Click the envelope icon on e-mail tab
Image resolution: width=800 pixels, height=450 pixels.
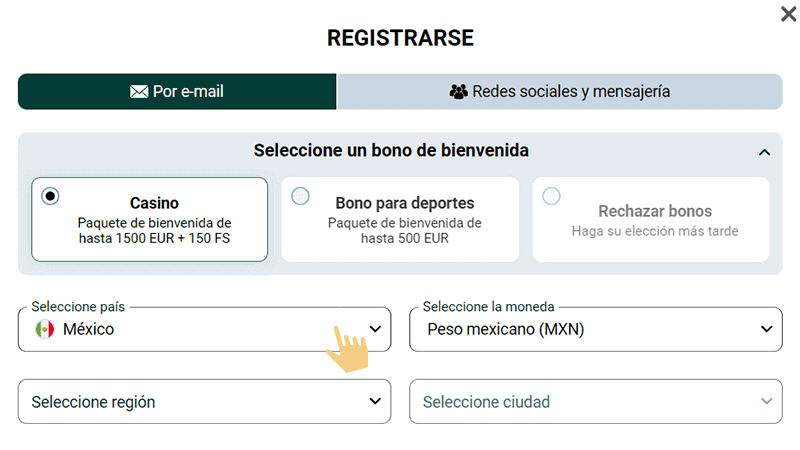point(139,92)
